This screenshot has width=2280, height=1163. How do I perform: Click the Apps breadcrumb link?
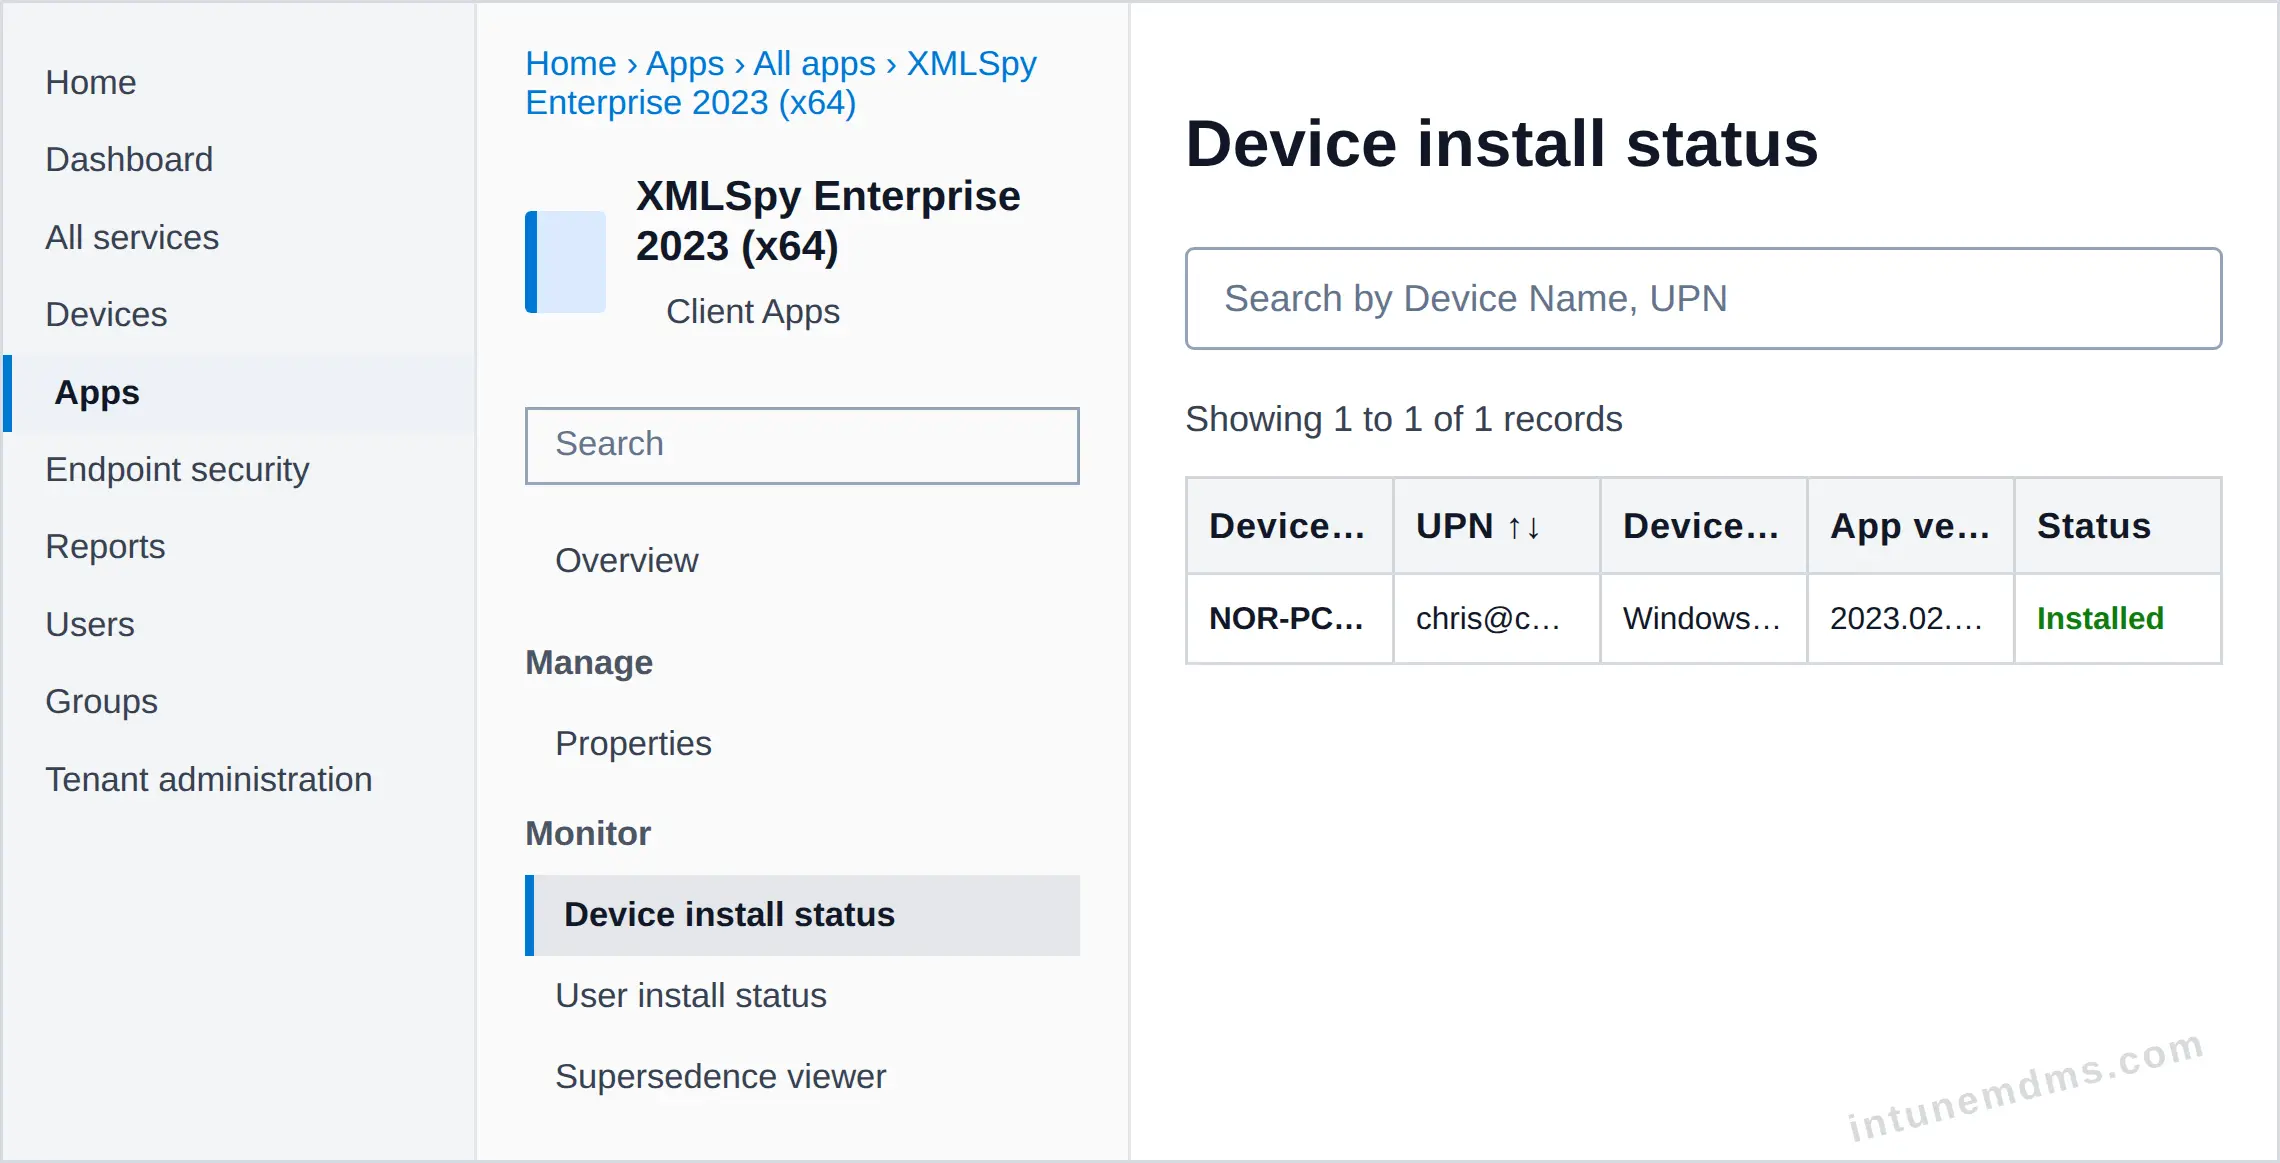[685, 63]
